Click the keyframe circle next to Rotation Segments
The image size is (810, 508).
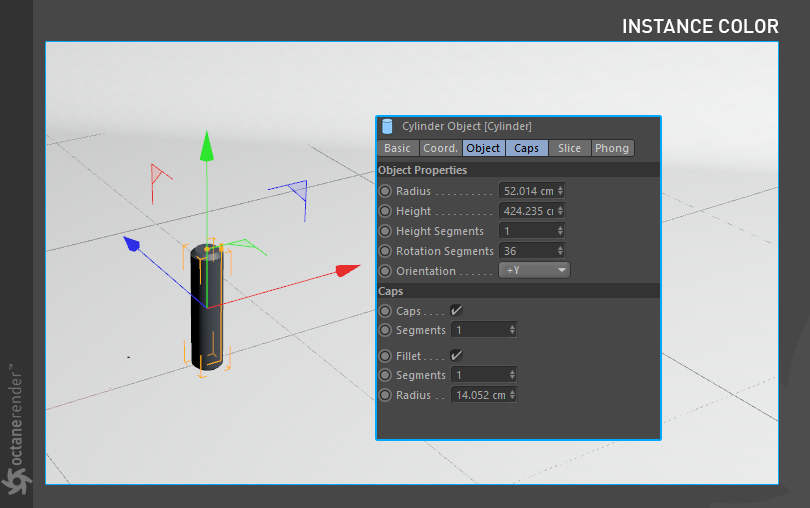(385, 251)
